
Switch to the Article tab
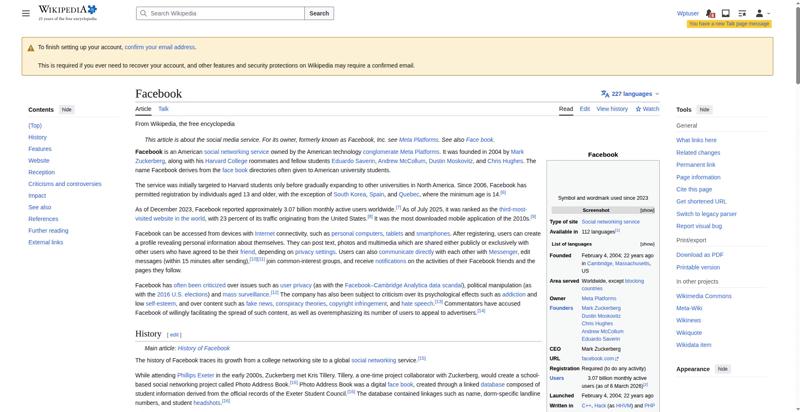pos(143,109)
